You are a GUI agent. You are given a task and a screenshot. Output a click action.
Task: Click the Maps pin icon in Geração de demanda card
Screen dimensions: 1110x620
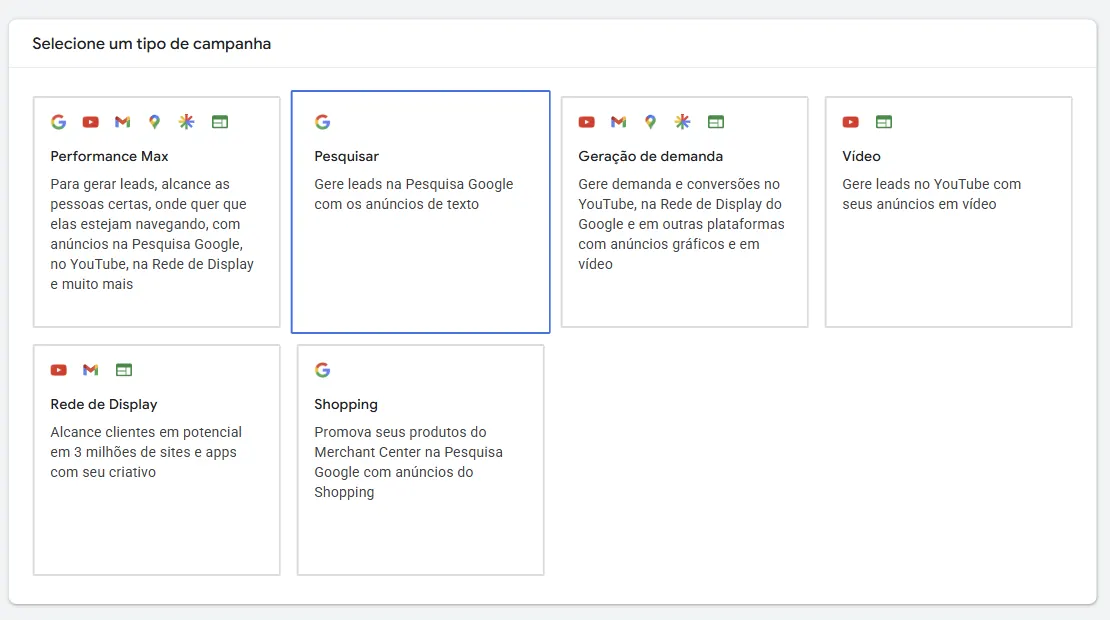pos(651,122)
